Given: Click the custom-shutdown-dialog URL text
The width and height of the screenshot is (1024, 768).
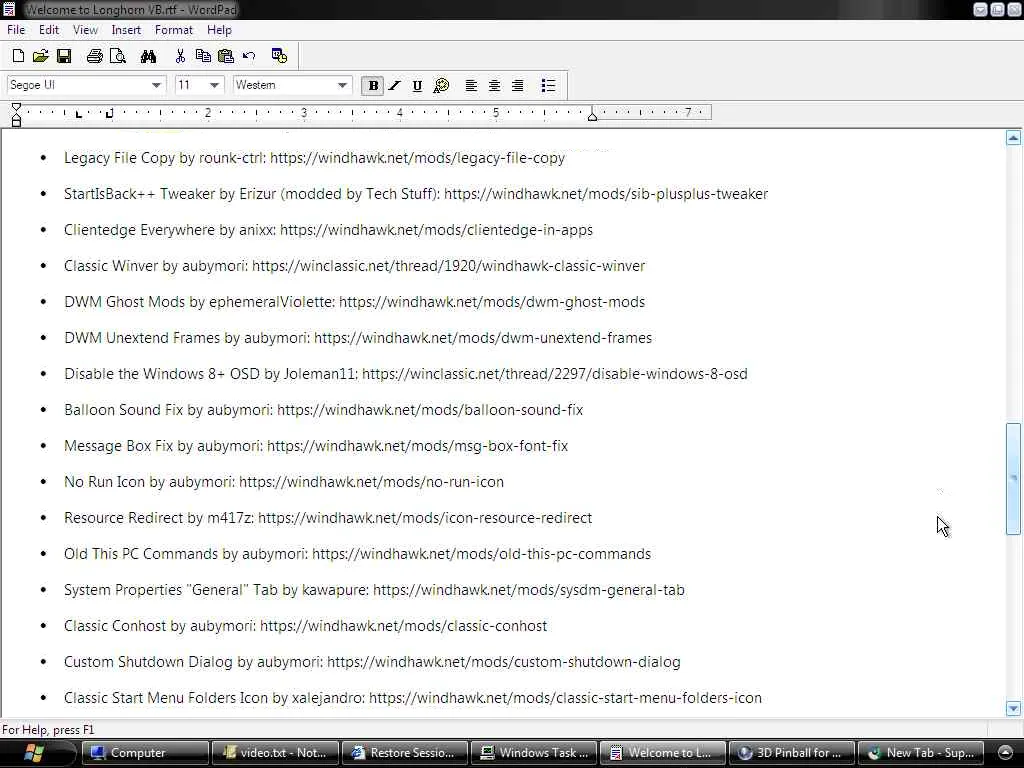Looking at the screenshot, I should (x=504, y=662).
